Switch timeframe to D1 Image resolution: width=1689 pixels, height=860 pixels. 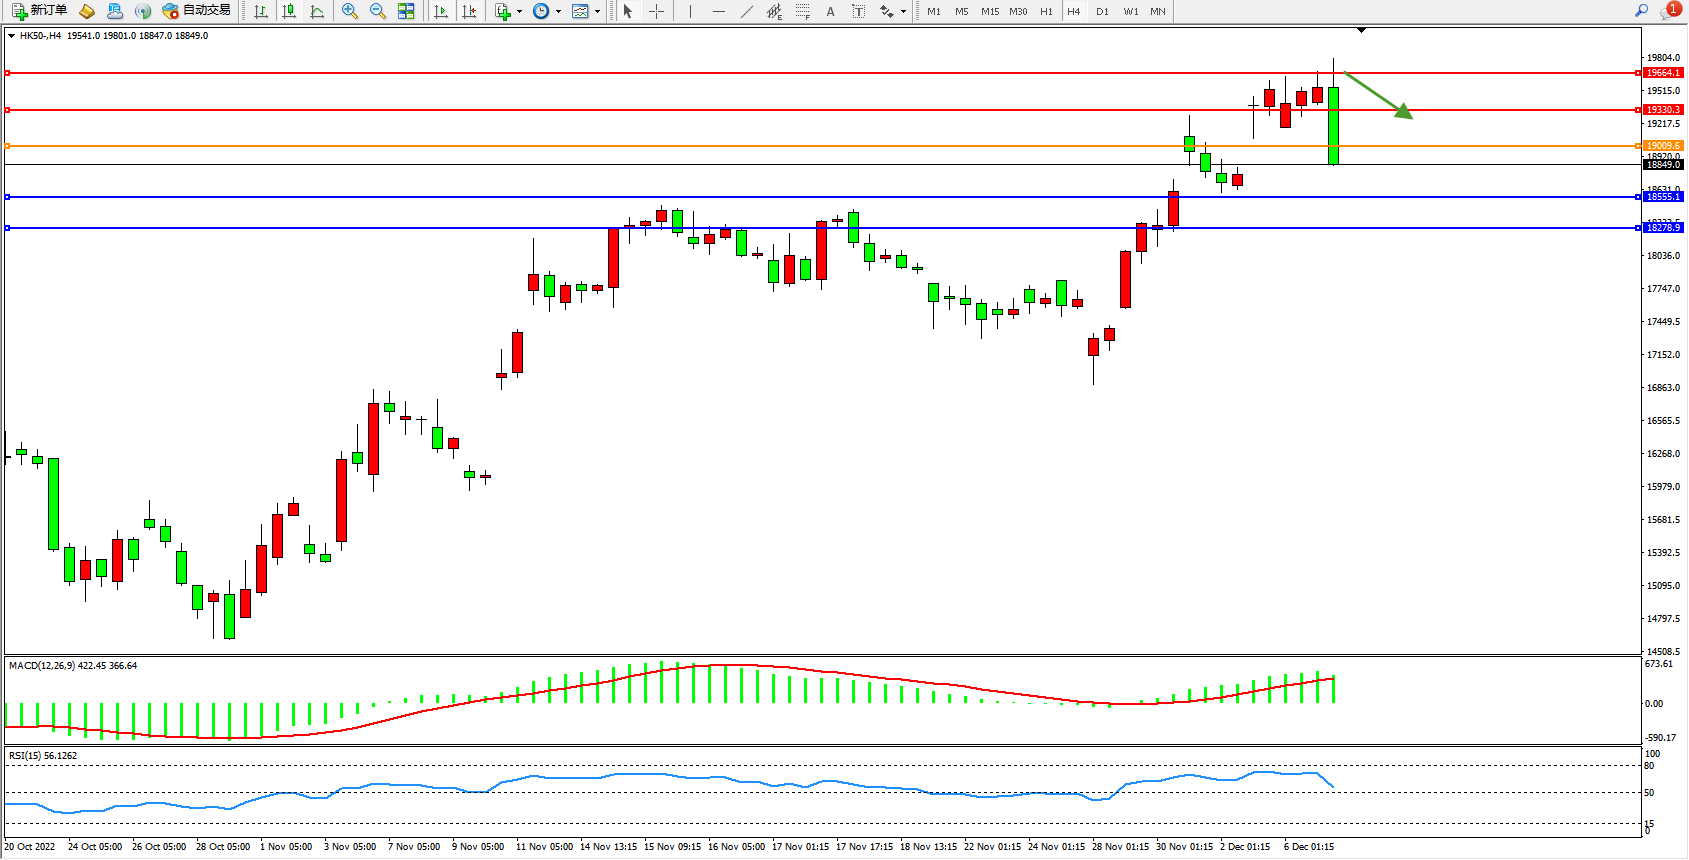pos(1102,11)
